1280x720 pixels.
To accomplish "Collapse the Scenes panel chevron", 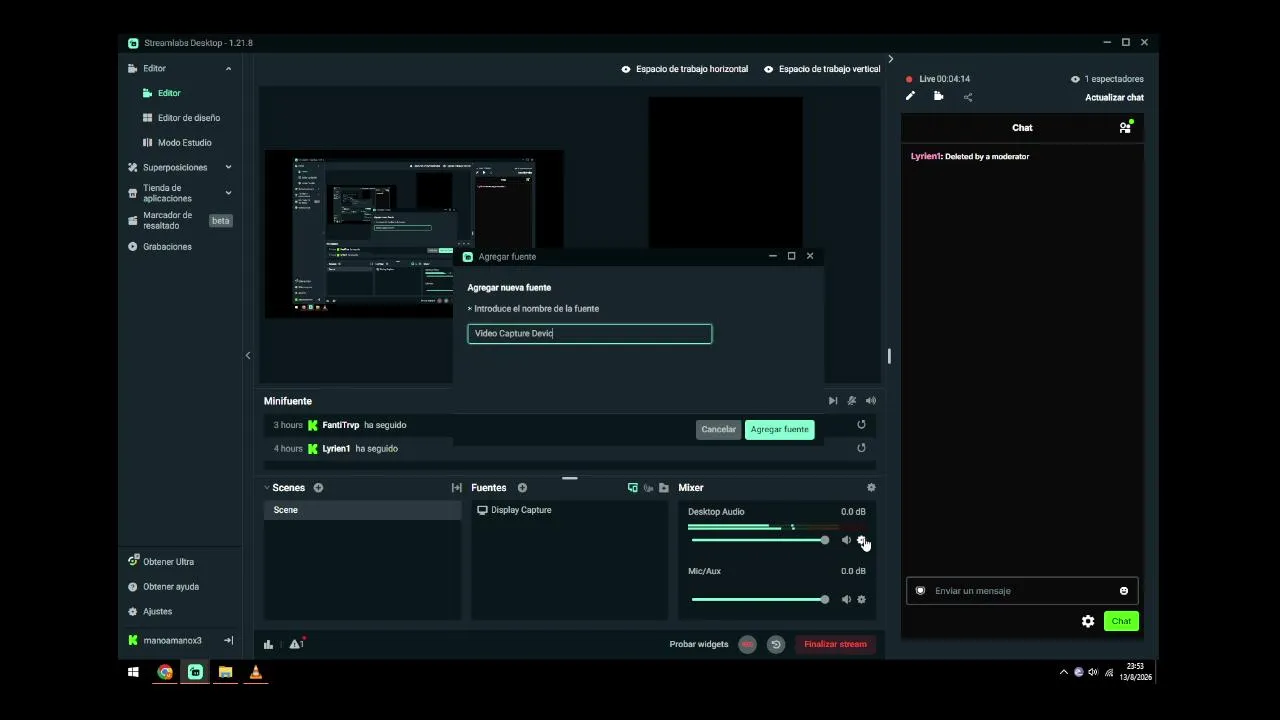I will coord(267,488).
